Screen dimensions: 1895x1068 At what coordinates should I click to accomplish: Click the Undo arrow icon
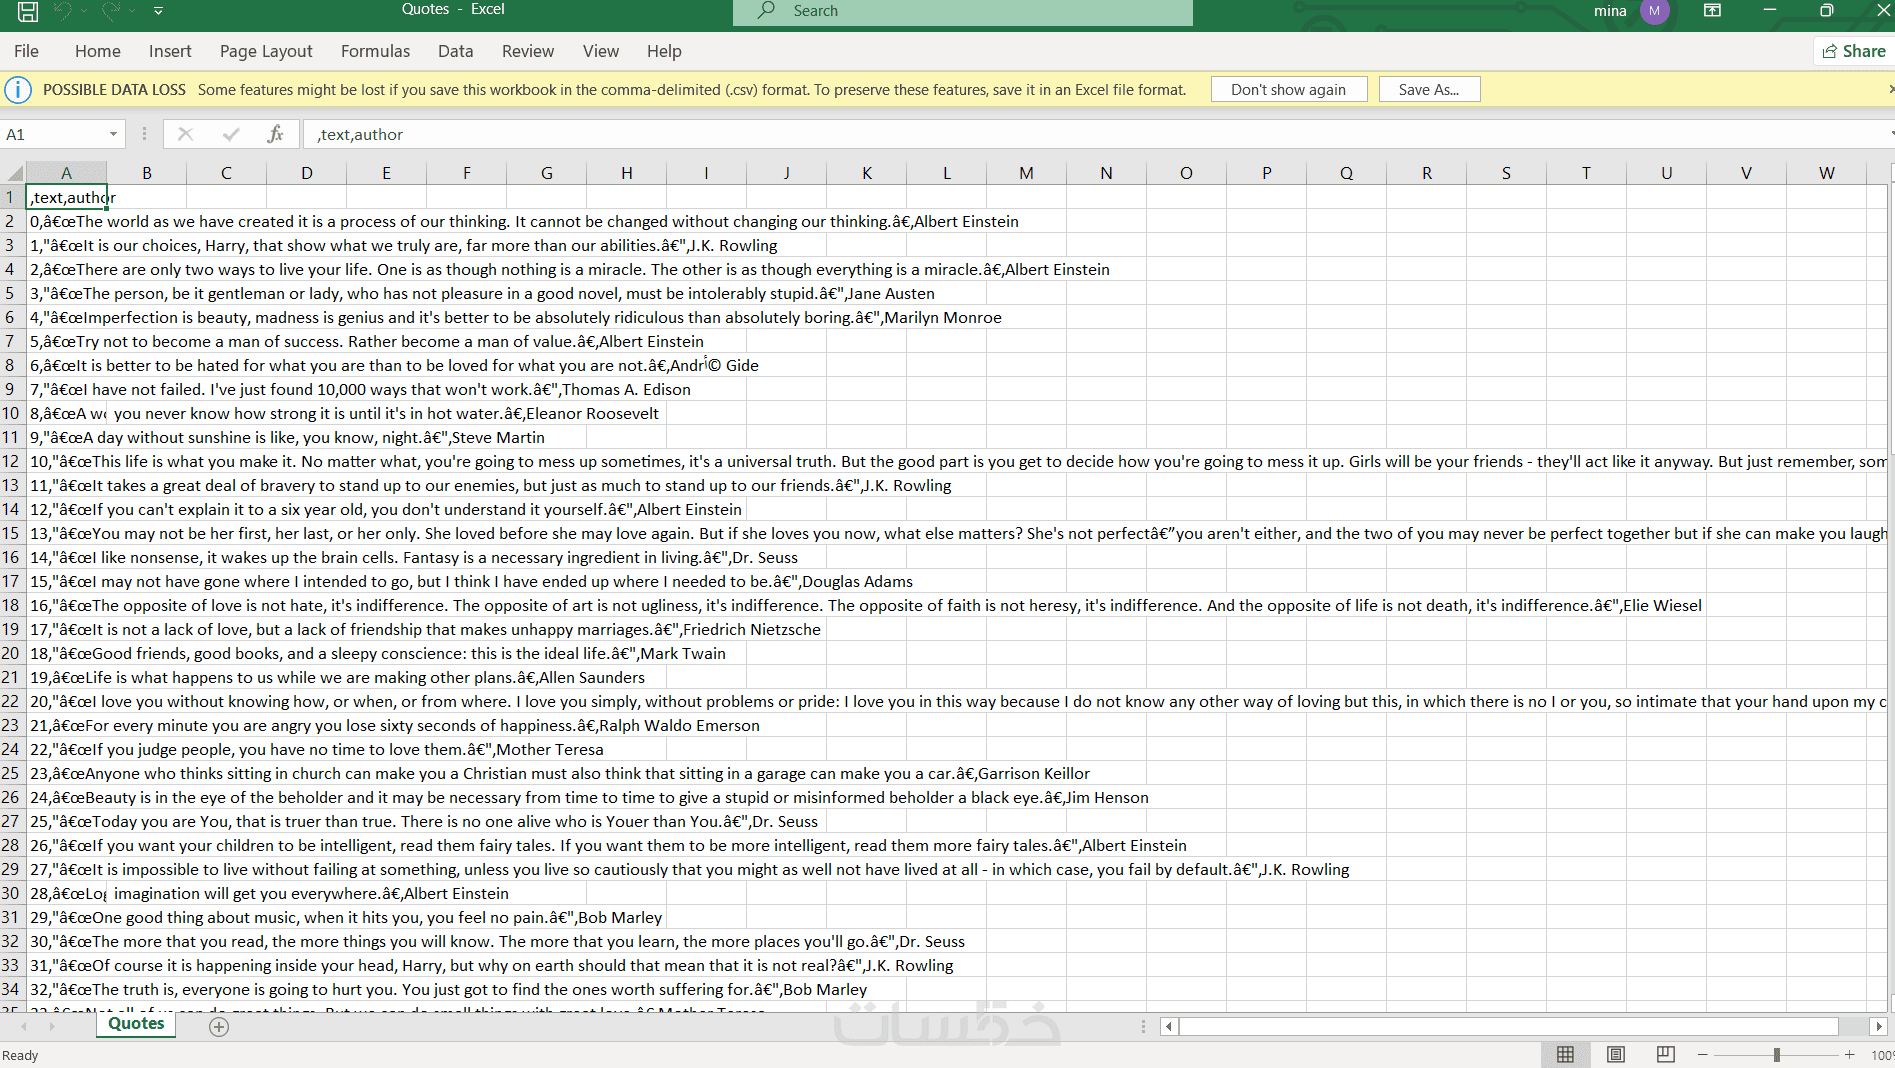coord(62,11)
